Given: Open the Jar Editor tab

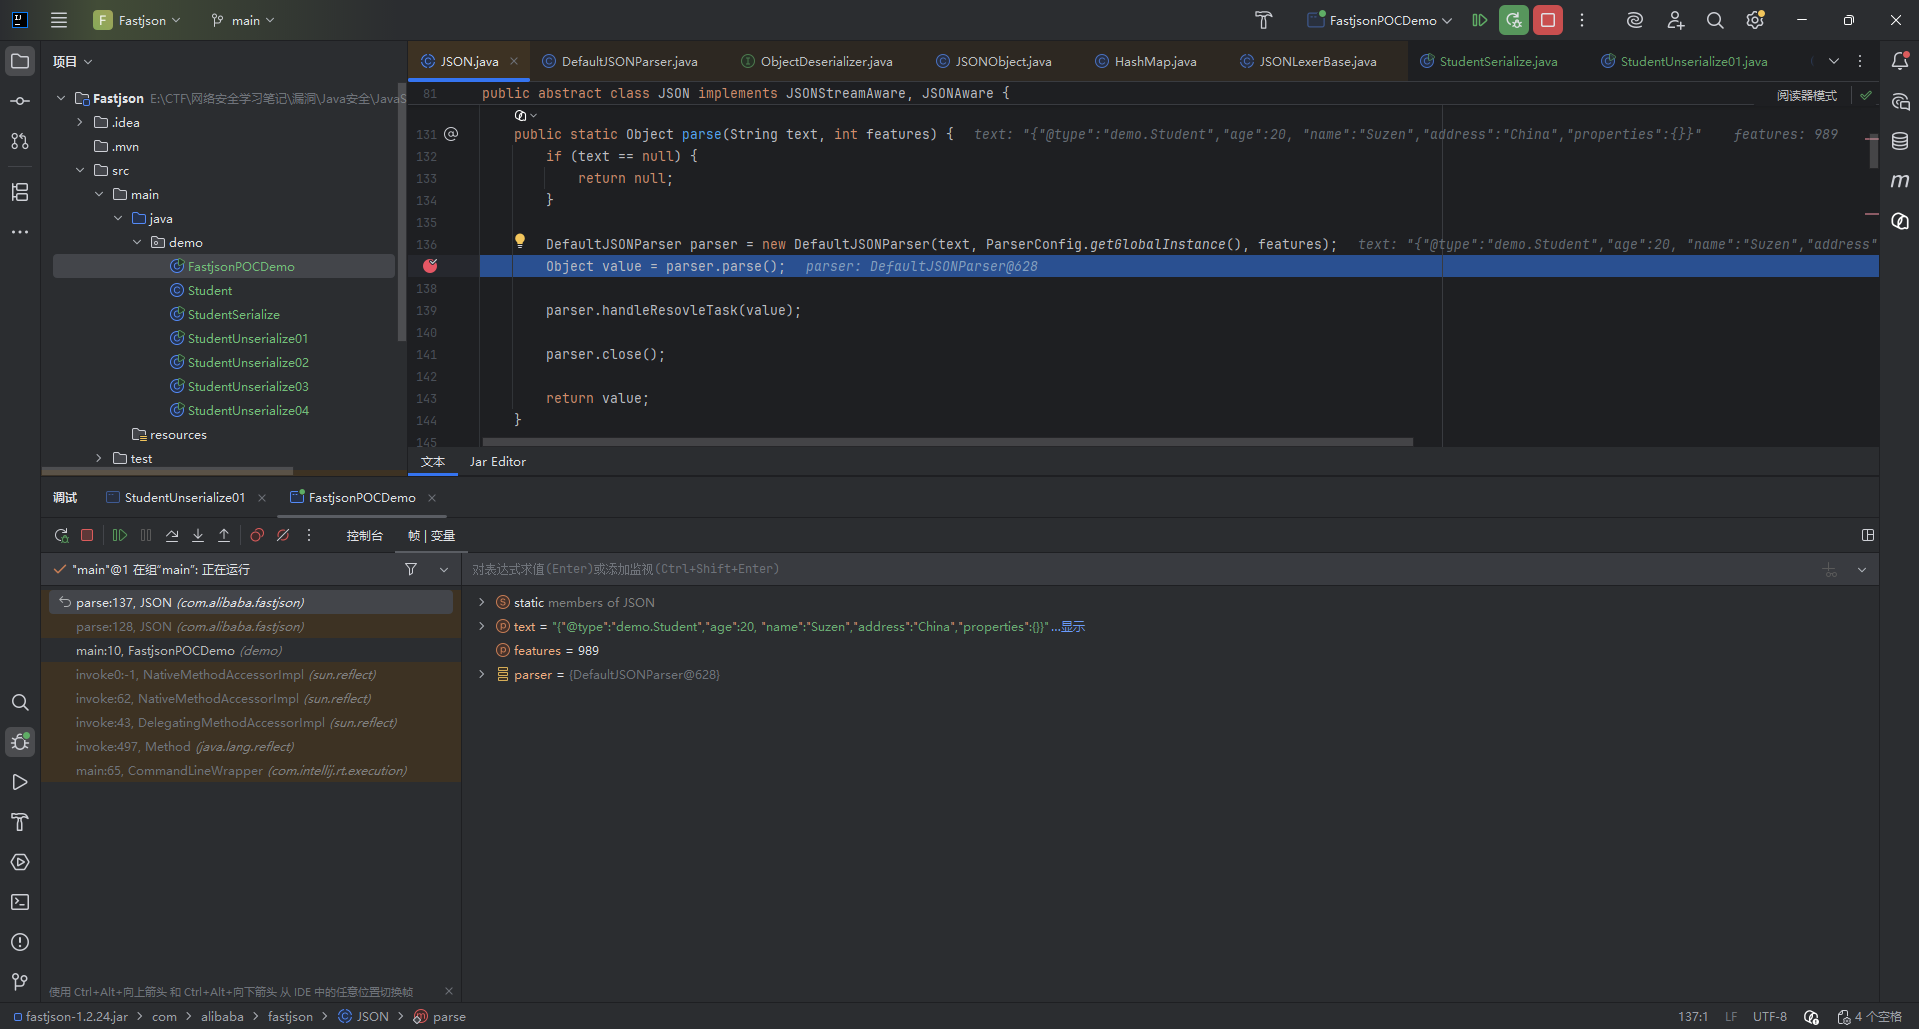Looking at the screenshot, I should pyautogui.click(x=497, y=462).
